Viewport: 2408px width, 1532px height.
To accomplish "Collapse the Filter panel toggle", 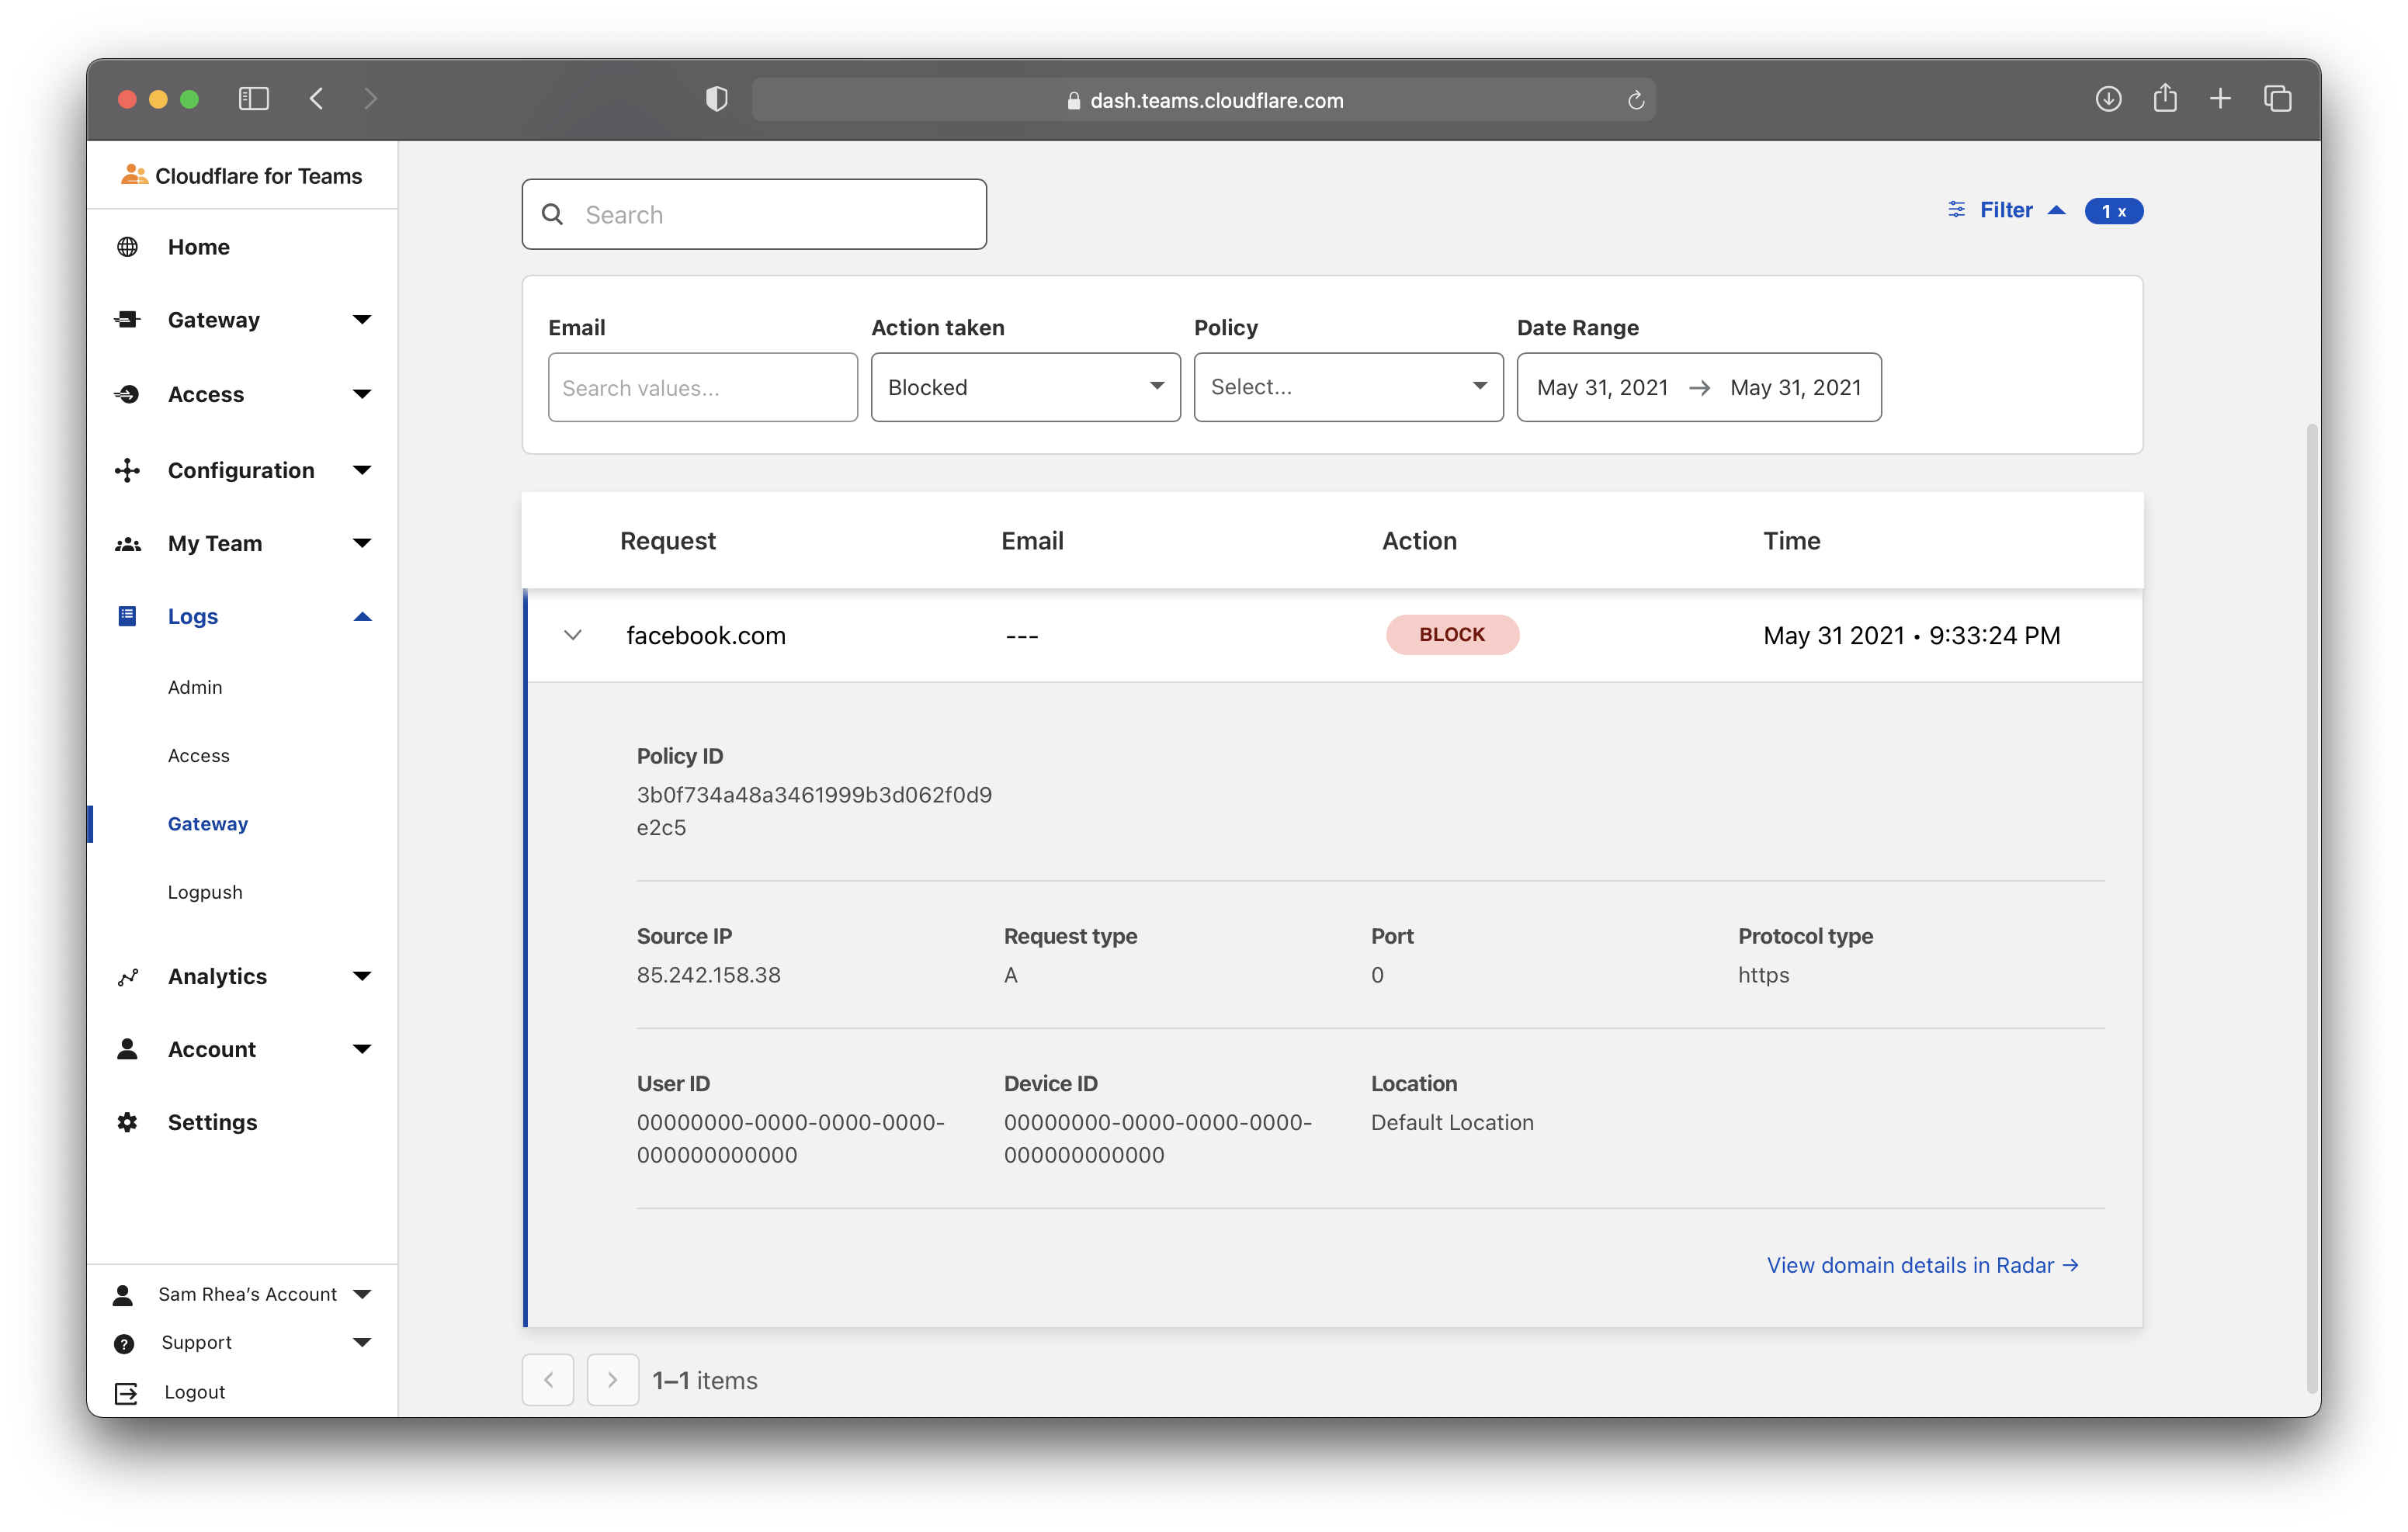I will tap(2007, 210).
